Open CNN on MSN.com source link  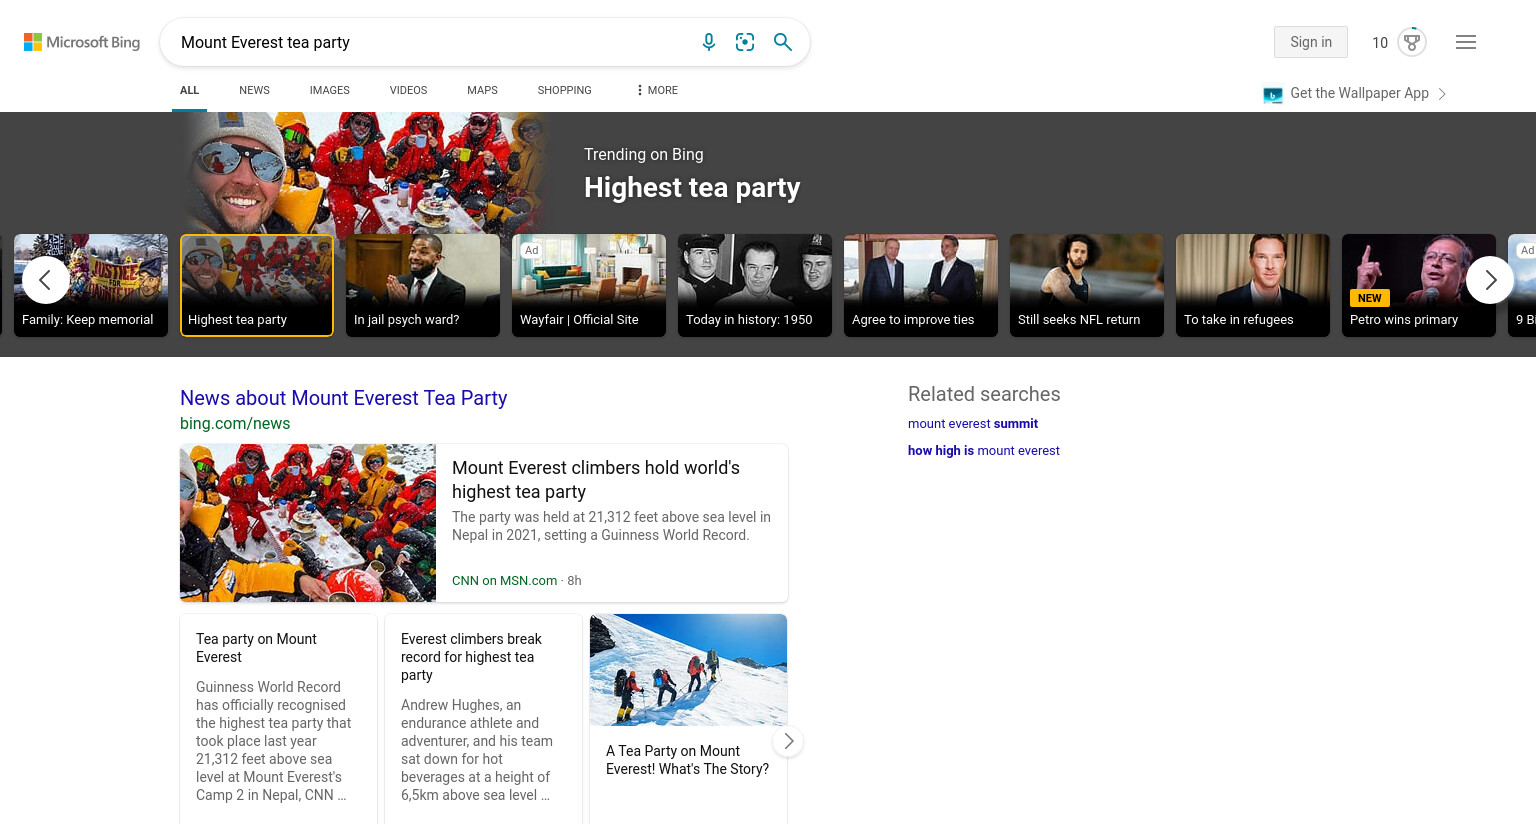point(504,580)
